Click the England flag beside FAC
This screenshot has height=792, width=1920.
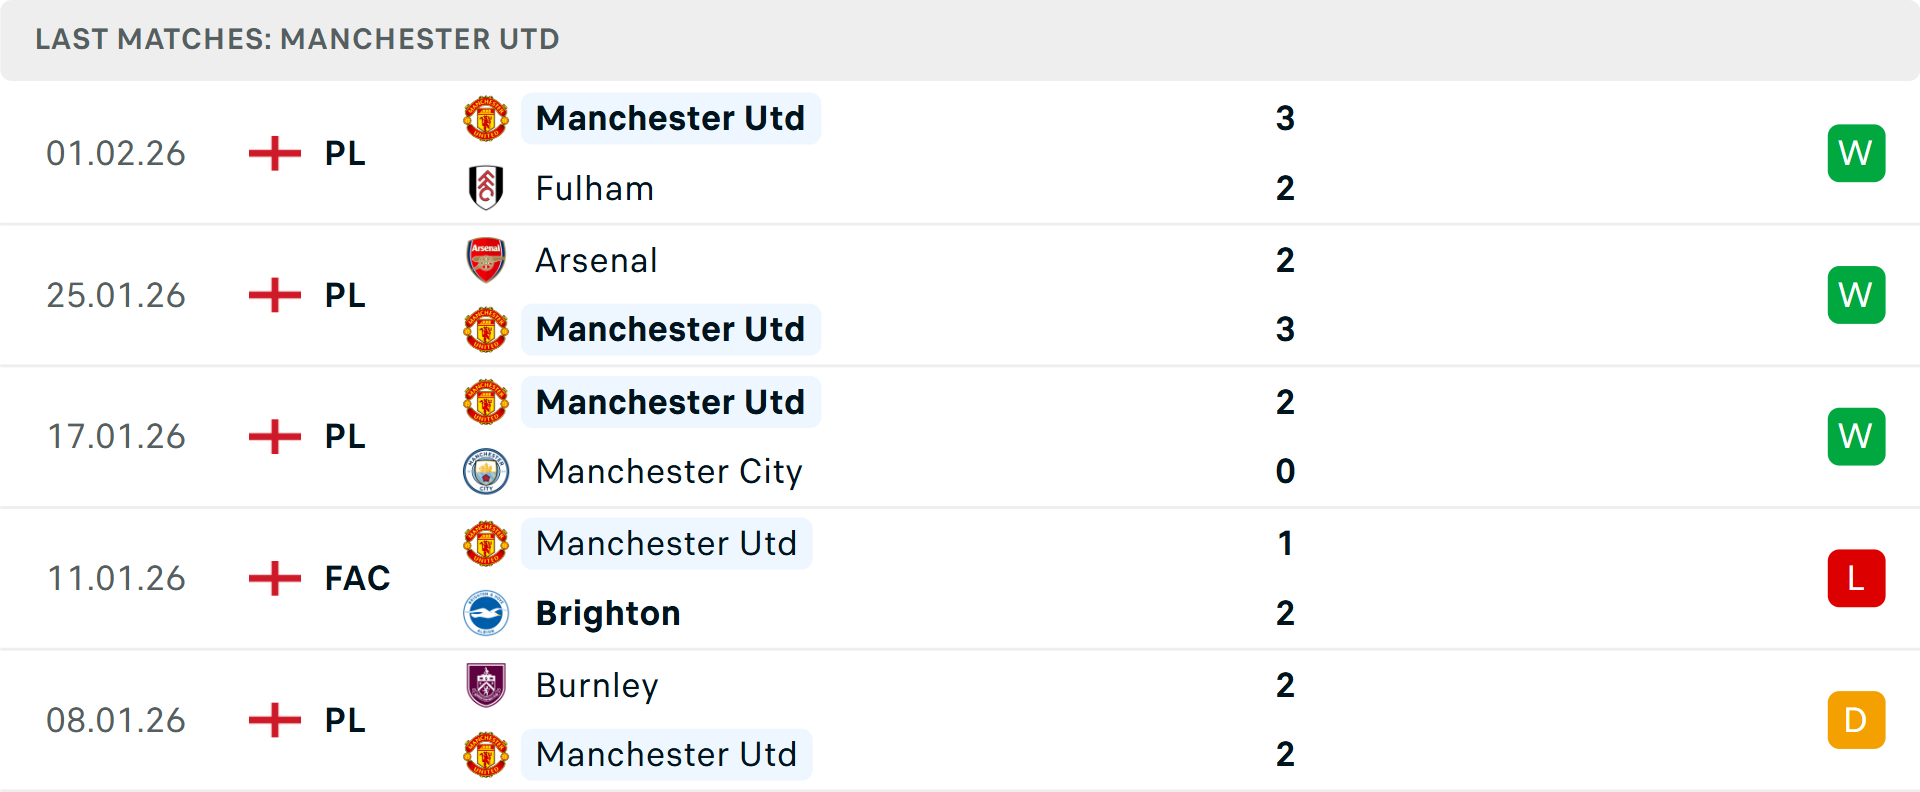(274, 578)
